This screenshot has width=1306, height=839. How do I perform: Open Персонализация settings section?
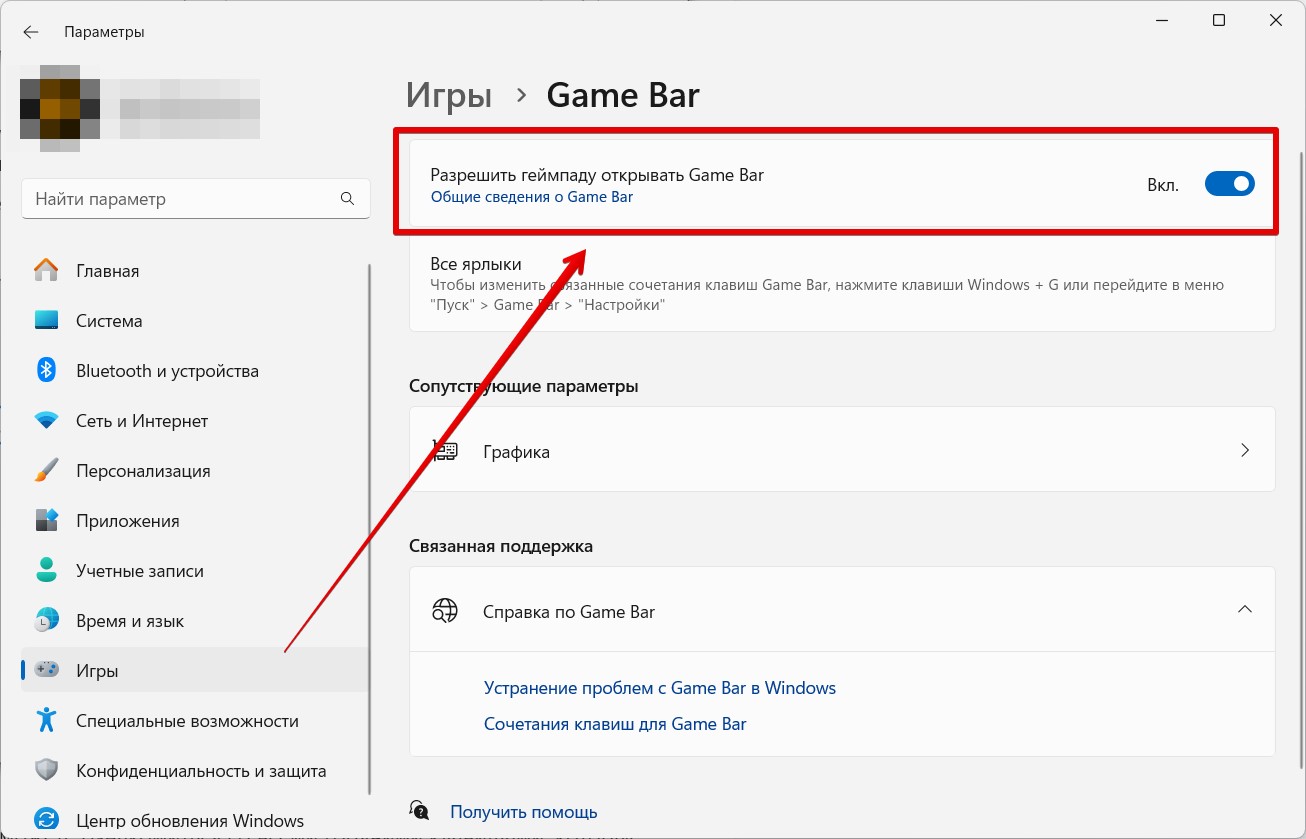click(x=195, y=471)
